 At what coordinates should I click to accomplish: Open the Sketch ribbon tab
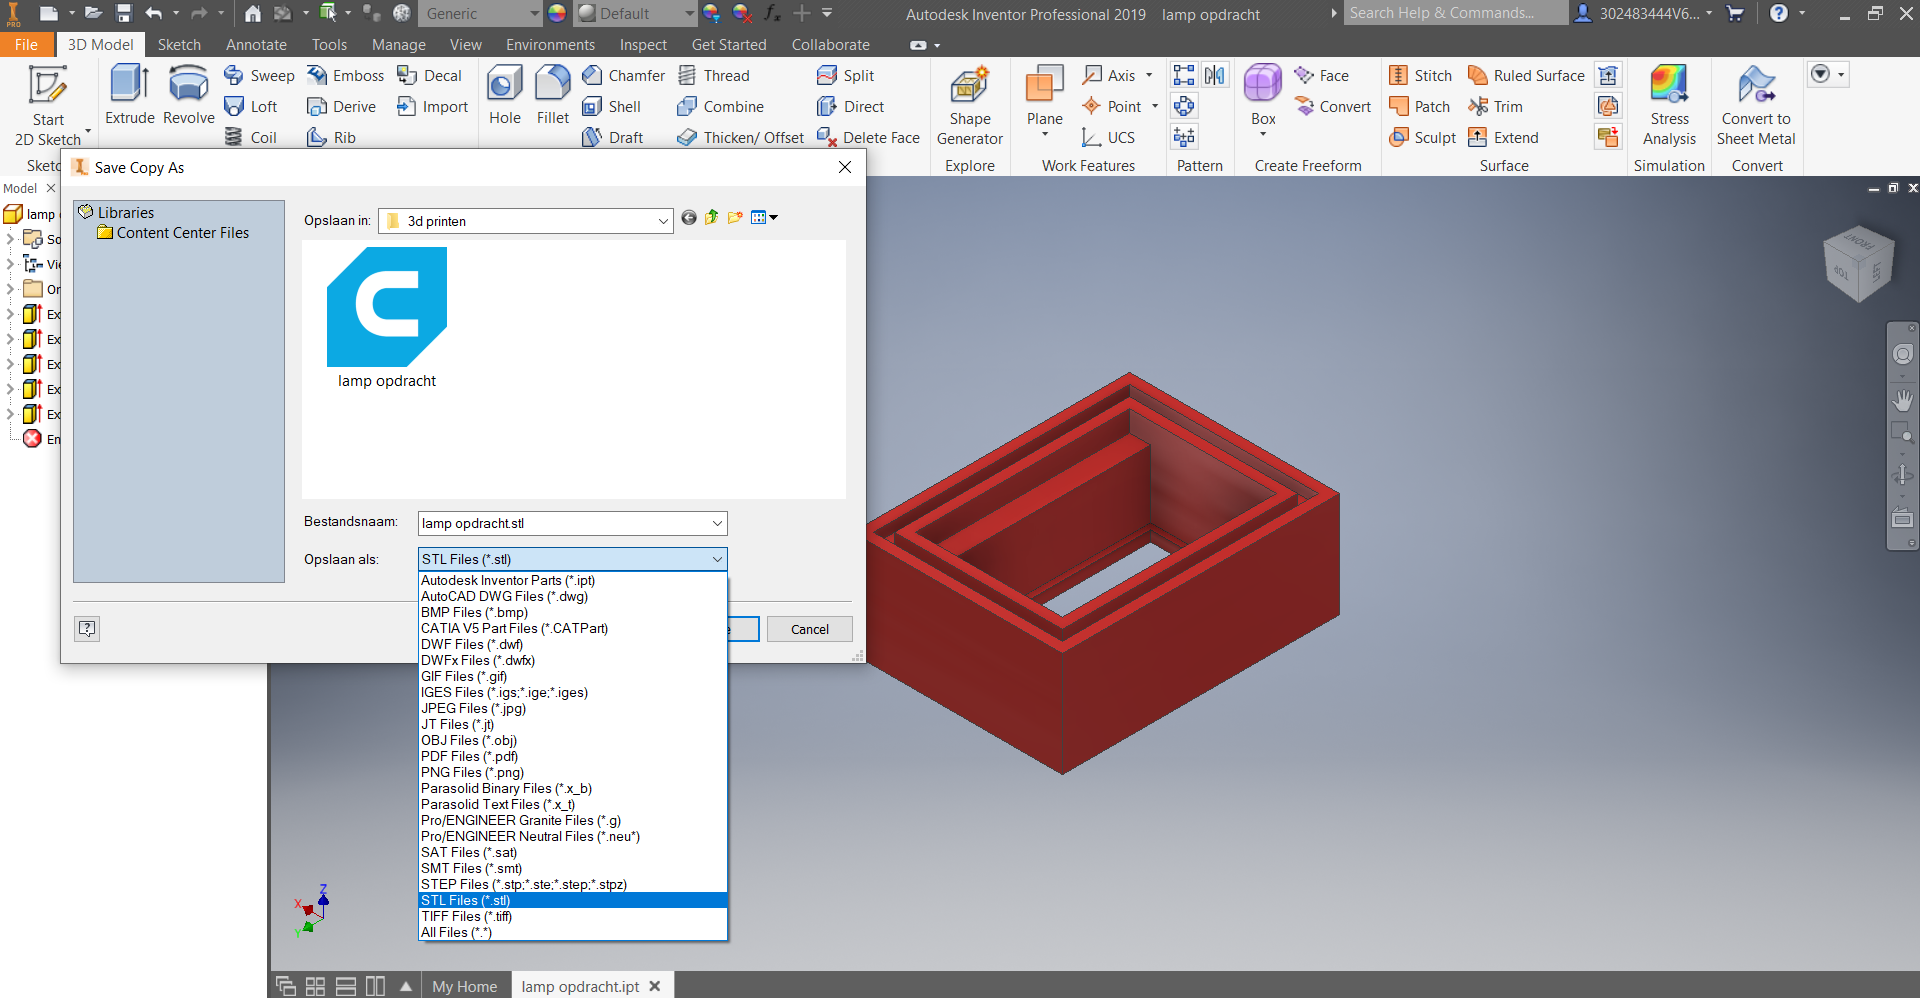[179, 45]
